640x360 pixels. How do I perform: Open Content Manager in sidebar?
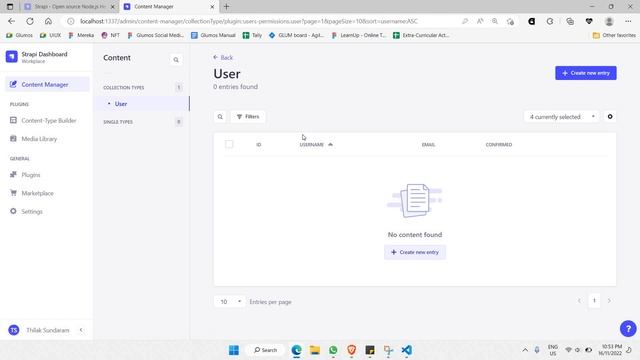[47, 84]
